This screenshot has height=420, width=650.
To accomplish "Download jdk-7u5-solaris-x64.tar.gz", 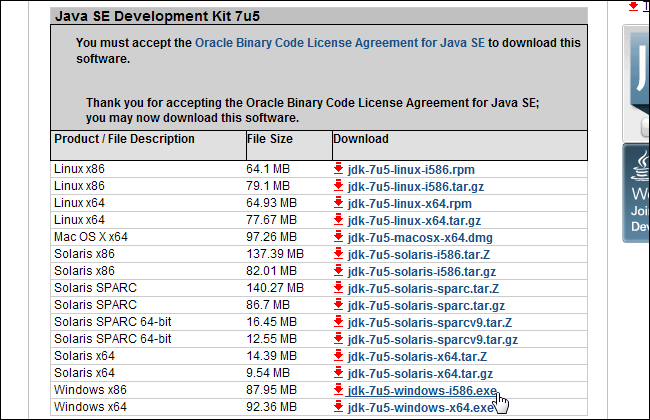I will (420, 374).
